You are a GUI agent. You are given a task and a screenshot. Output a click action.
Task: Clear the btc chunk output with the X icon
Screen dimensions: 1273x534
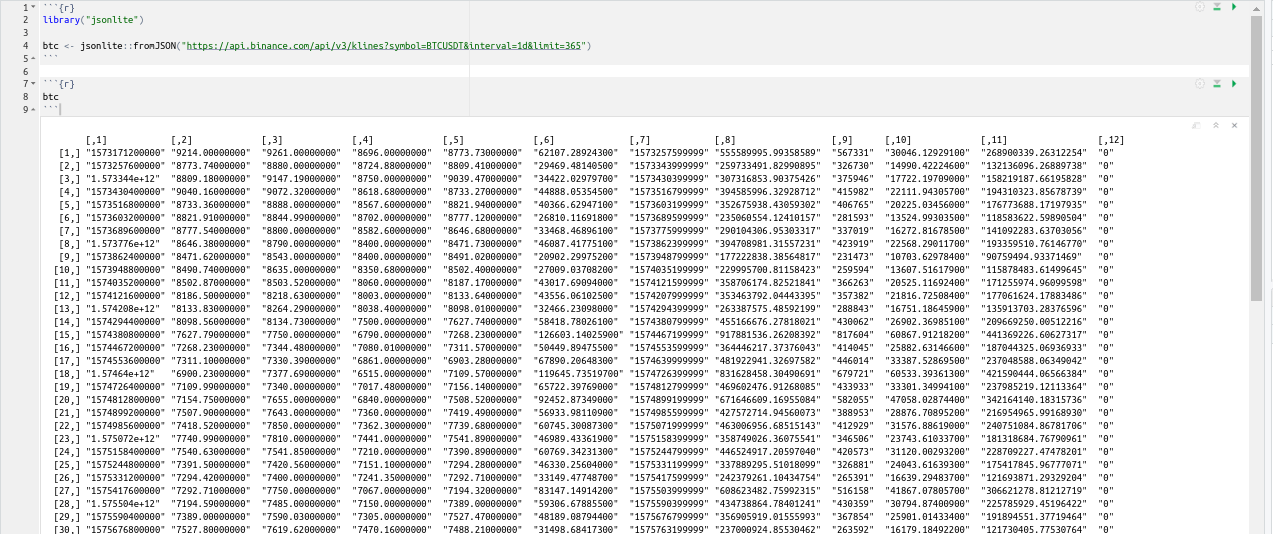pyautogui.click(x=1235, y=125)
